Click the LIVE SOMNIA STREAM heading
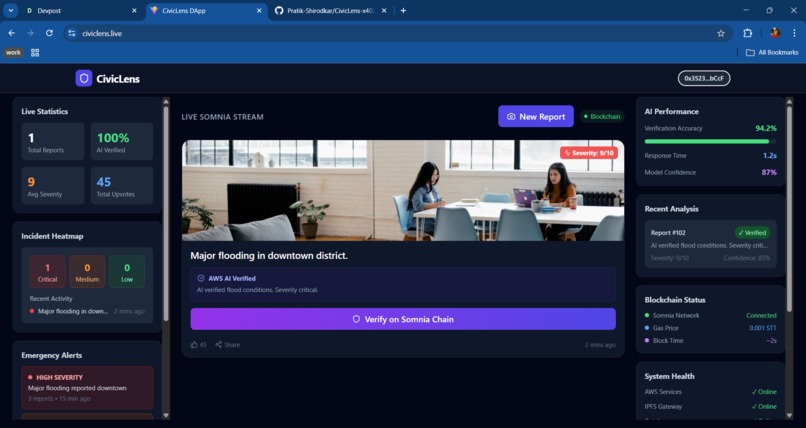Image resolution: width=806 pixels, height=428 pixels. point(223,117)
